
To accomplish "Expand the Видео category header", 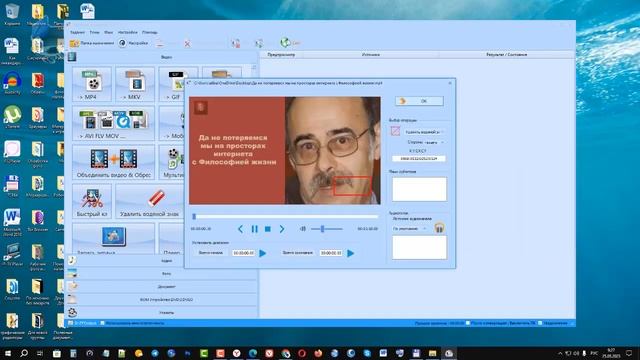I will [162, 57].
